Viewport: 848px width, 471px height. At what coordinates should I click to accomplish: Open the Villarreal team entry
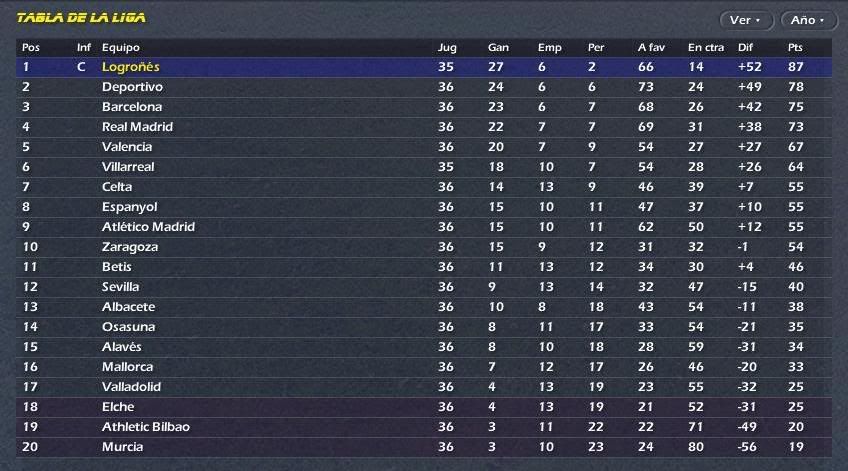(x=128, y=167)
